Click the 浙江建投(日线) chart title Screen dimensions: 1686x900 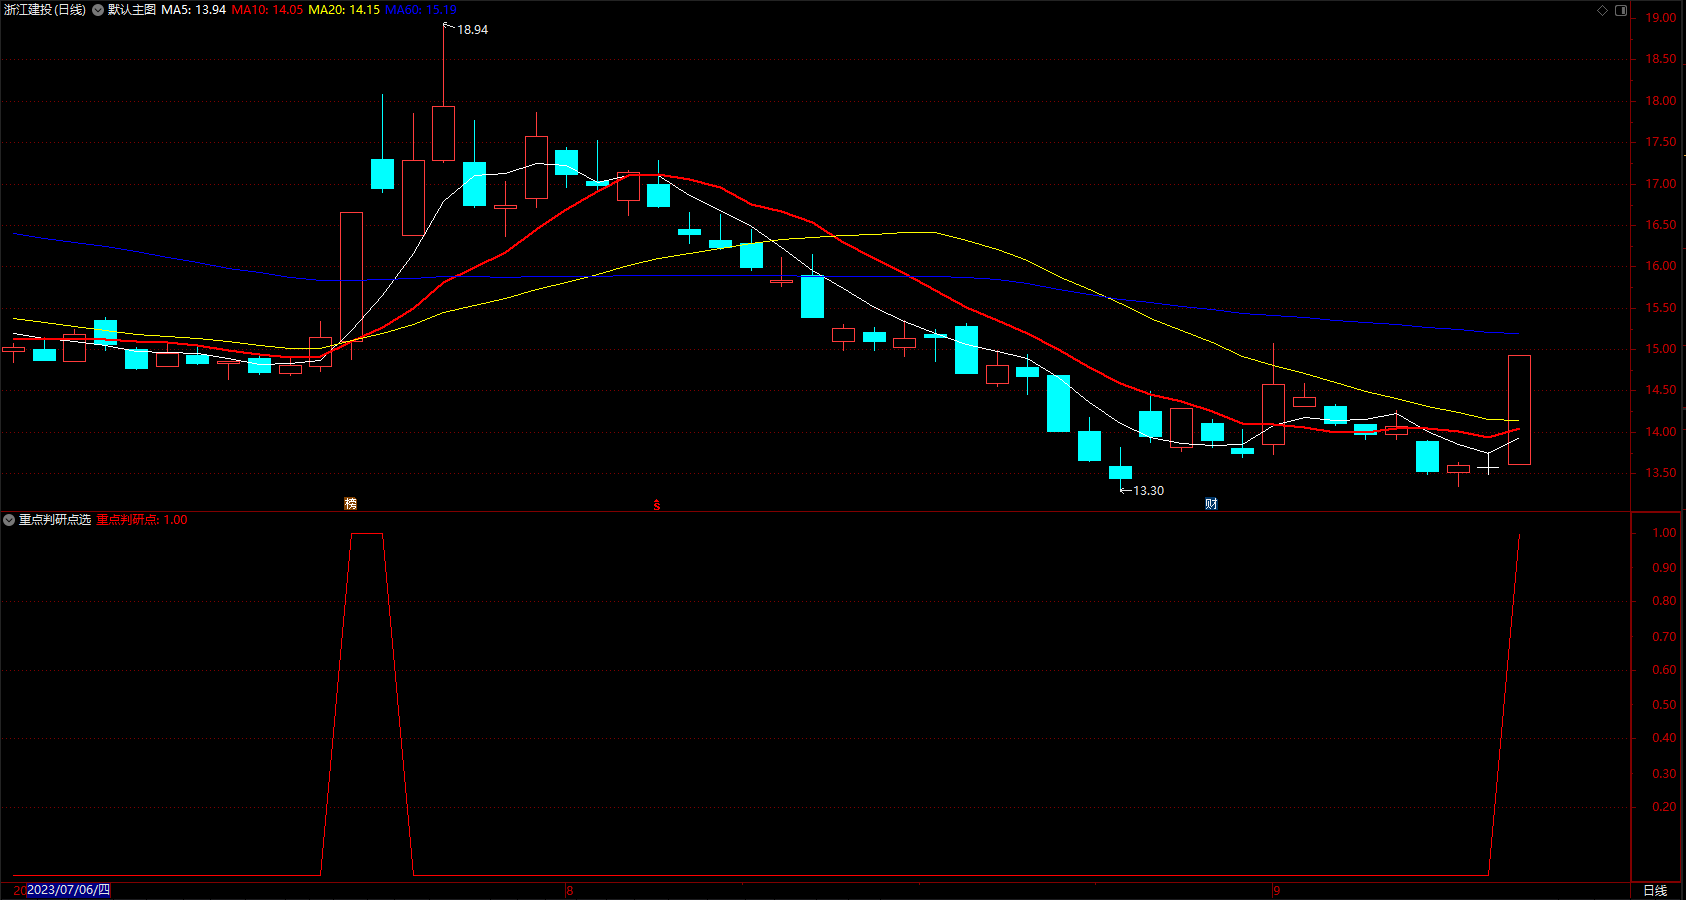45,10
